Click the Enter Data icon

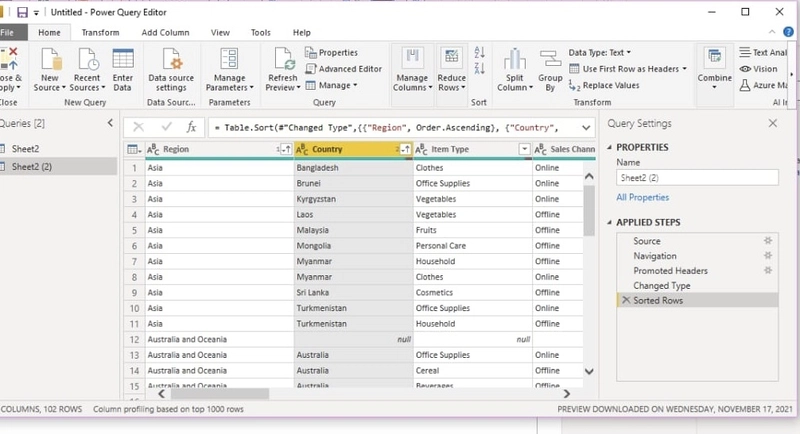tap(123, 59)
